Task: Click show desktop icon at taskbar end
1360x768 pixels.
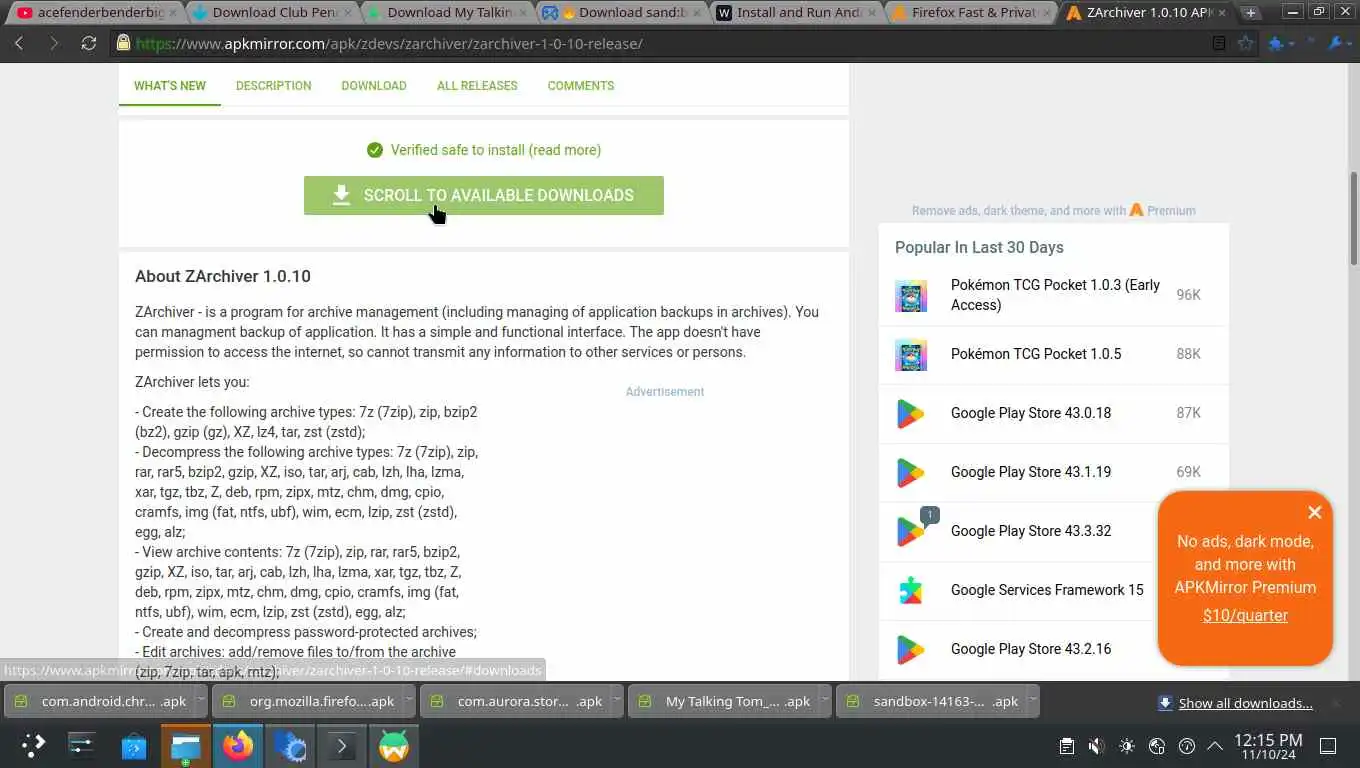Action: [1328, 746]
